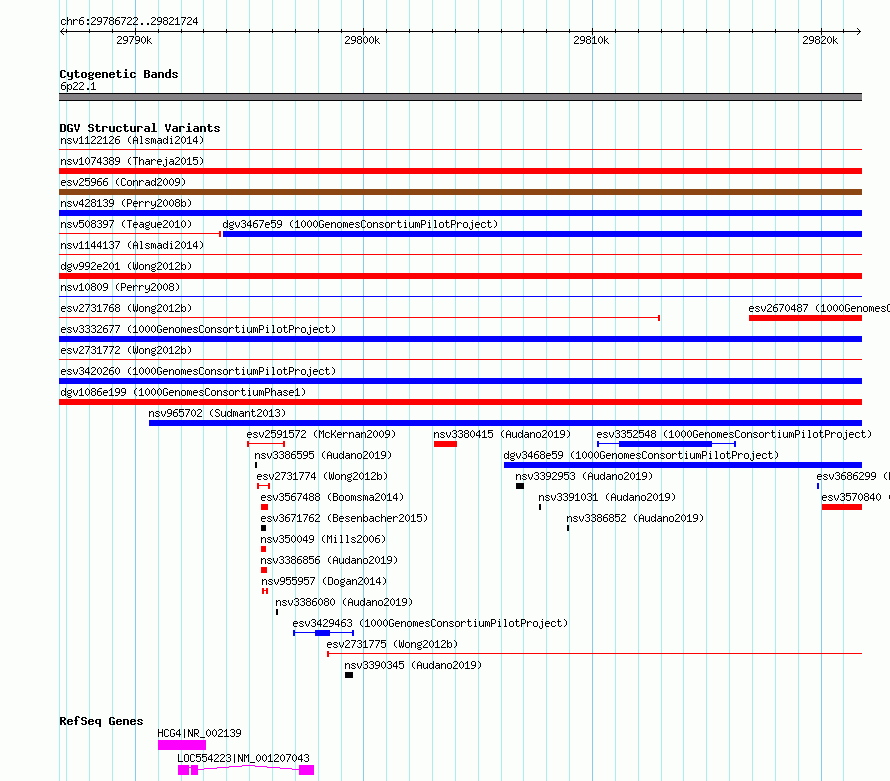Click the DGV Structural Variants track title
This screenshot has height=781, width=890.
click(x=140, y=128)
